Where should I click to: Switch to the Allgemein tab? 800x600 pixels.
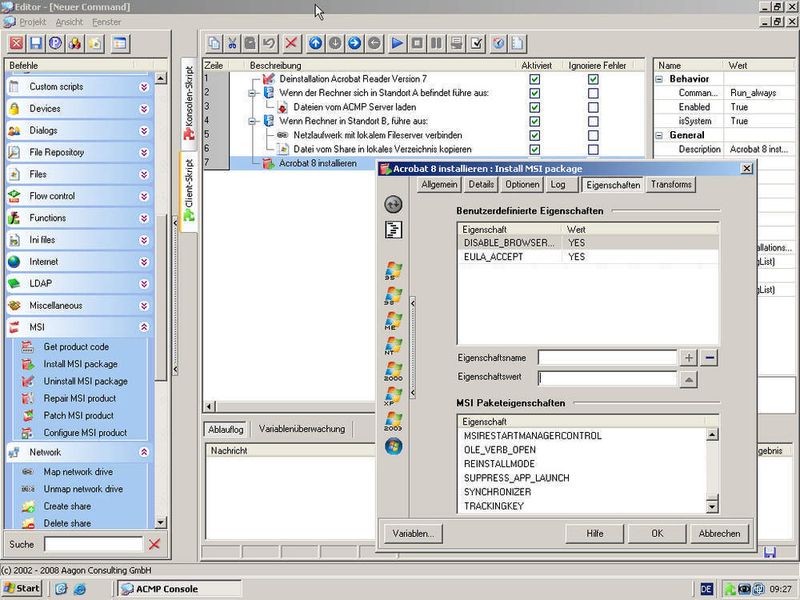[x=439, y=185]
